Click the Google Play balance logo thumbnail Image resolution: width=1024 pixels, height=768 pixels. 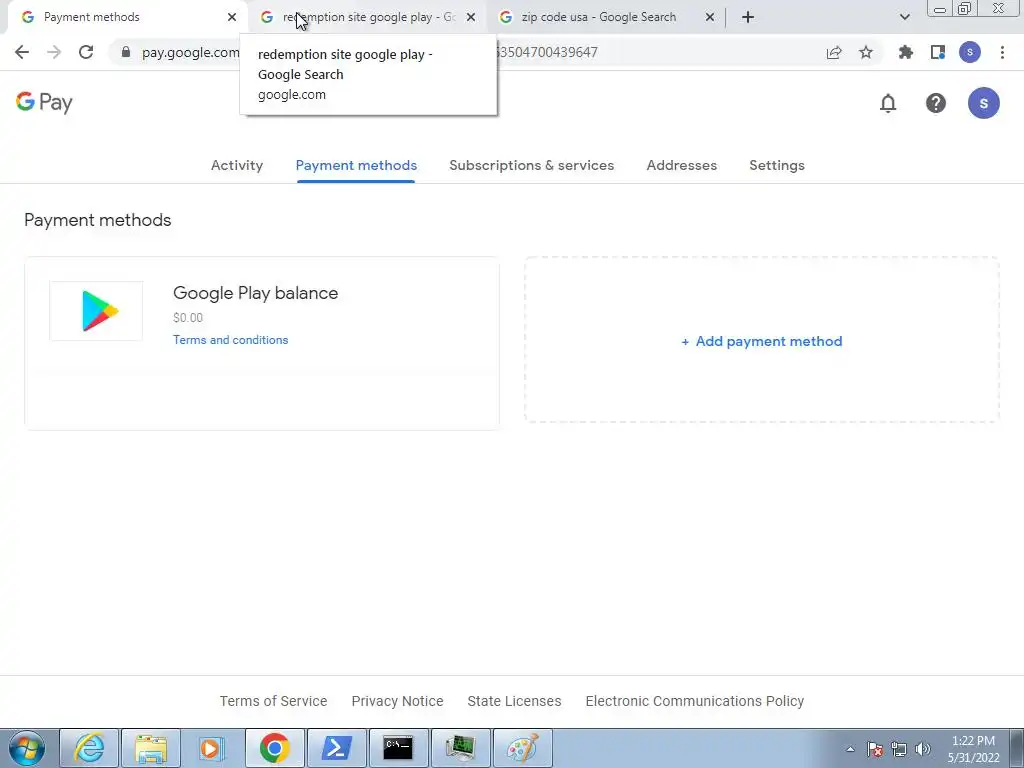tap(96, 311)
